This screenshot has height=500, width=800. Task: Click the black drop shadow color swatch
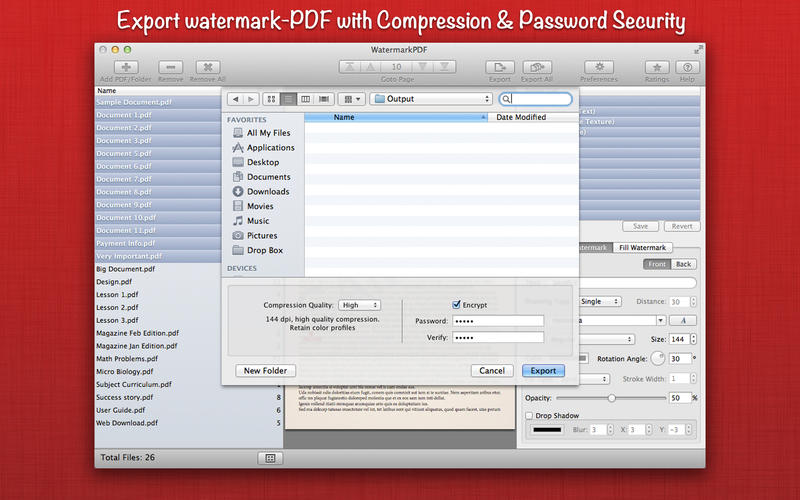coord(547,430)
